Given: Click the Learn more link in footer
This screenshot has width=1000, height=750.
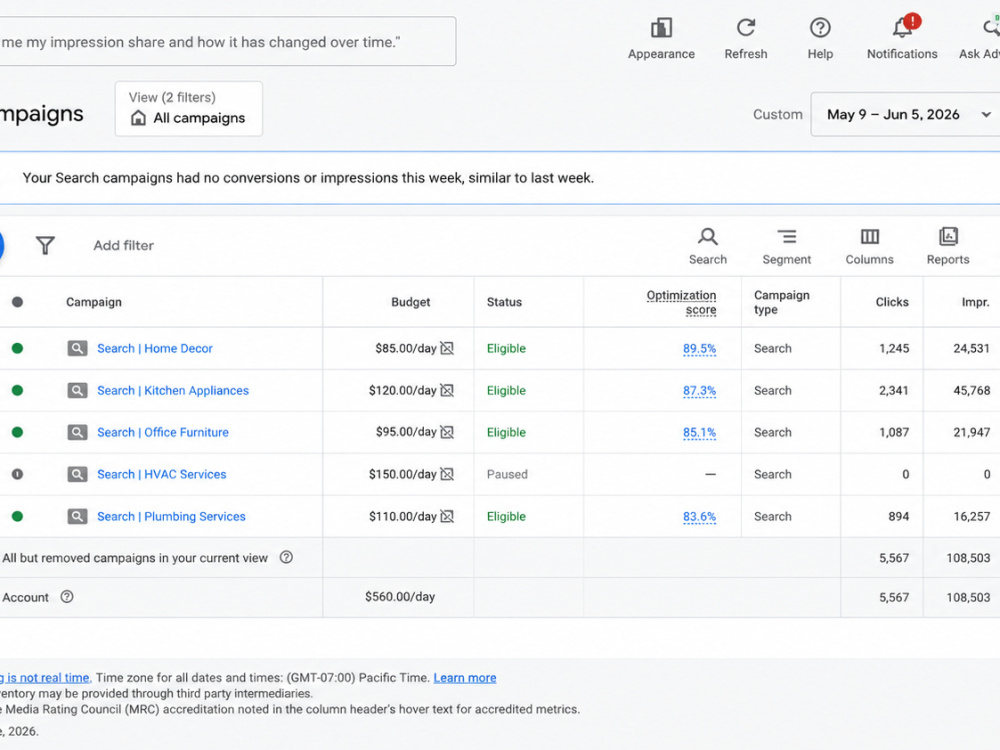Looking at the screenshot, I should tap(465, 677).
